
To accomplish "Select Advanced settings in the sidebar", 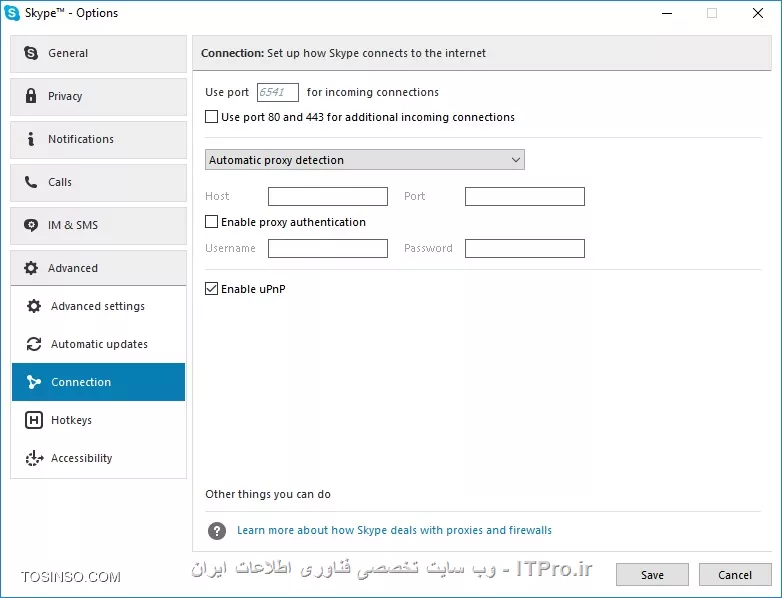I will [x=98, y=306].
